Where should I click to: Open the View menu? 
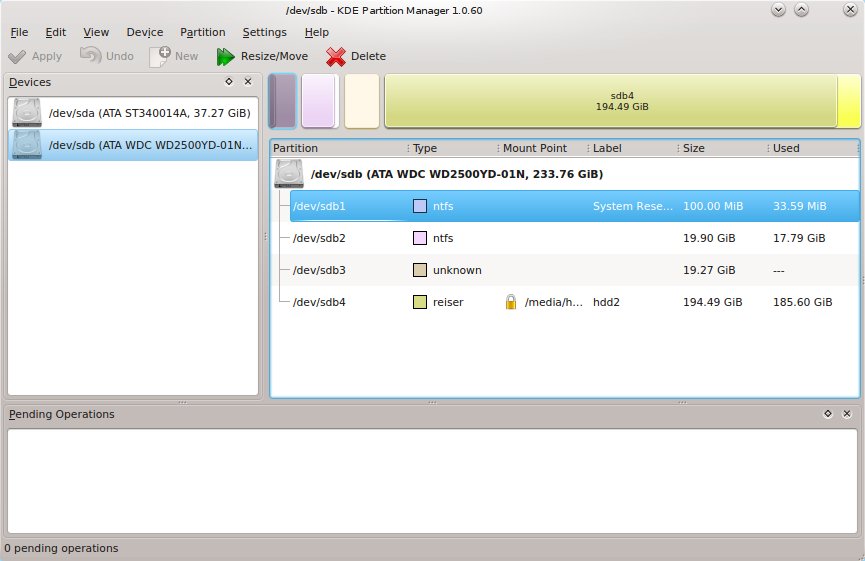point(96,32)
